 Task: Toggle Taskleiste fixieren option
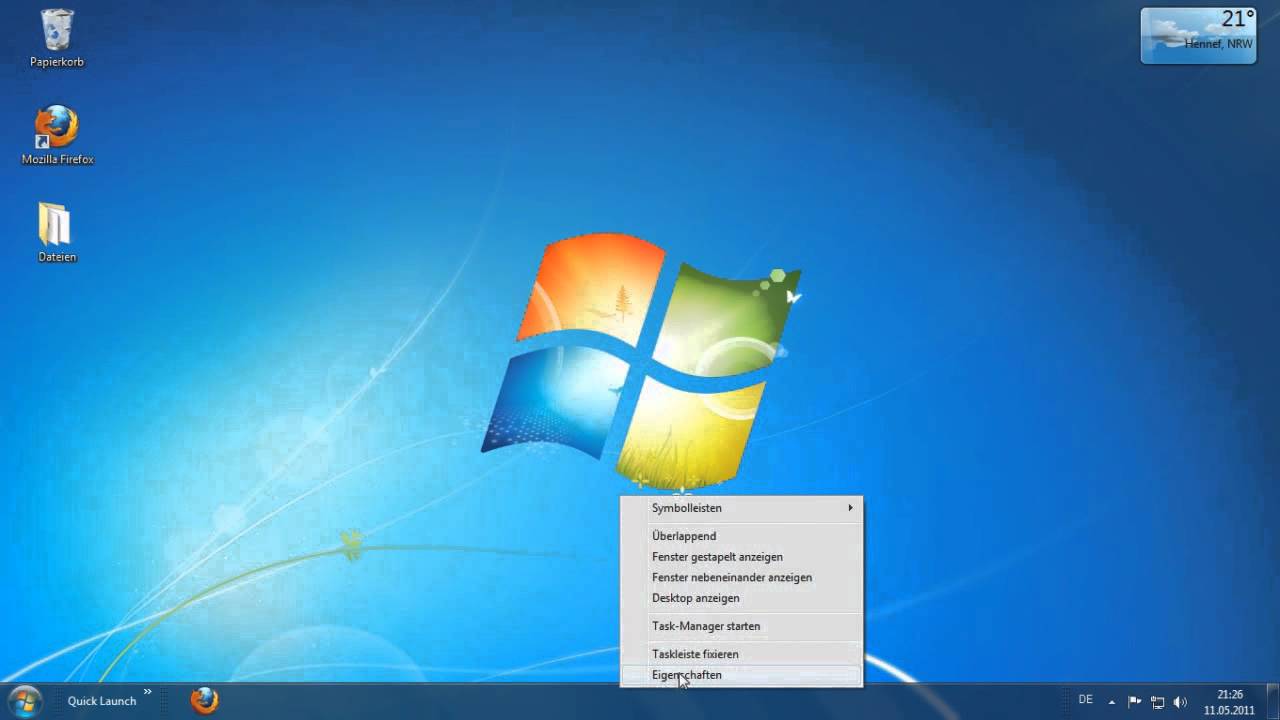[x=742, y=654]
